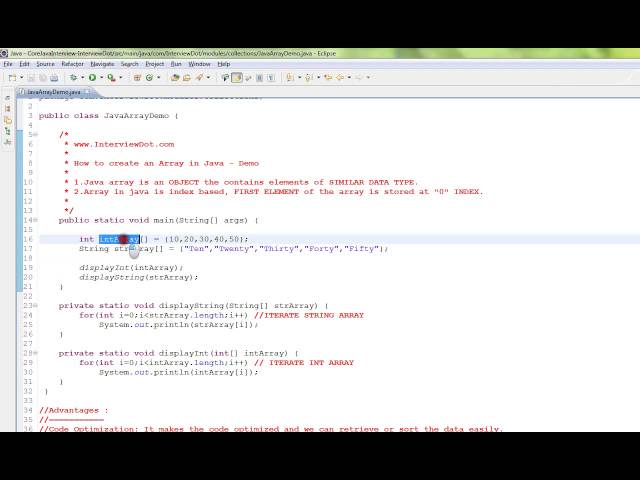Viewport: 640px width, 480px height.
Task: Open the Project menu
Action: tap(155, 64)
